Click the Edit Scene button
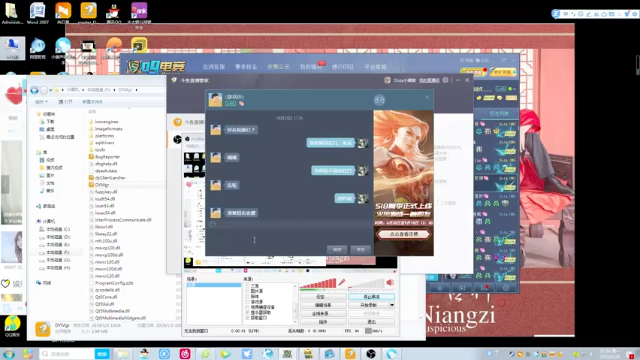Image resolution: width=640 pixels, height=360 pixels. pos(323,305)
